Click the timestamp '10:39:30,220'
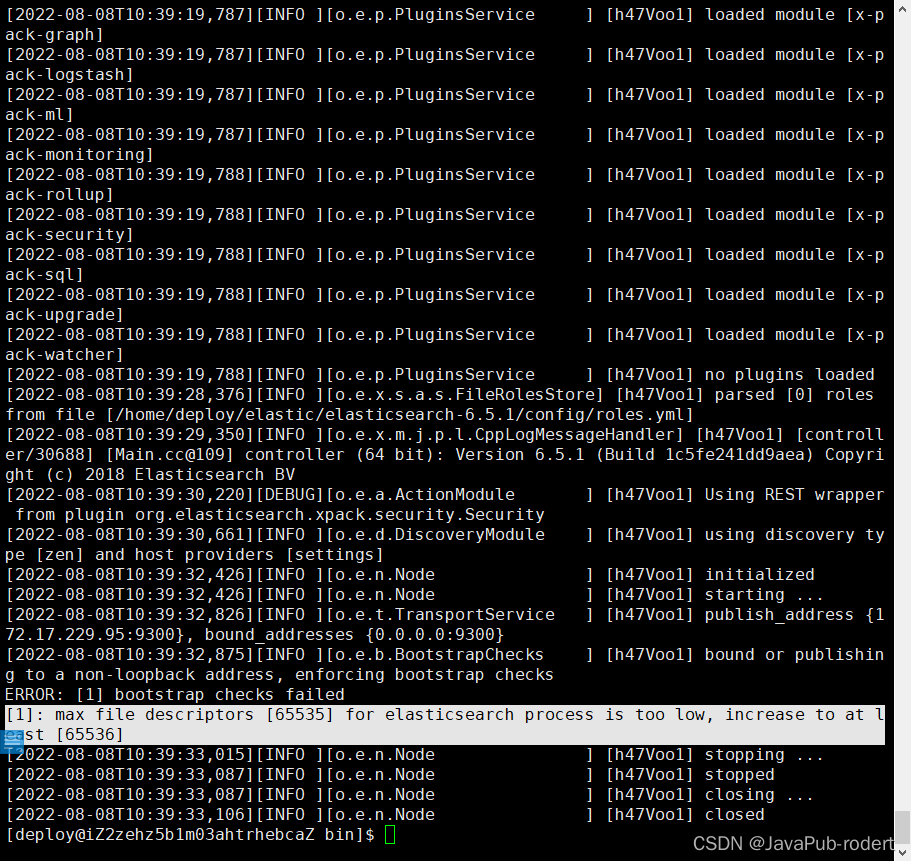The height and width of the screenshot is (861, 911). click(190, 495)
